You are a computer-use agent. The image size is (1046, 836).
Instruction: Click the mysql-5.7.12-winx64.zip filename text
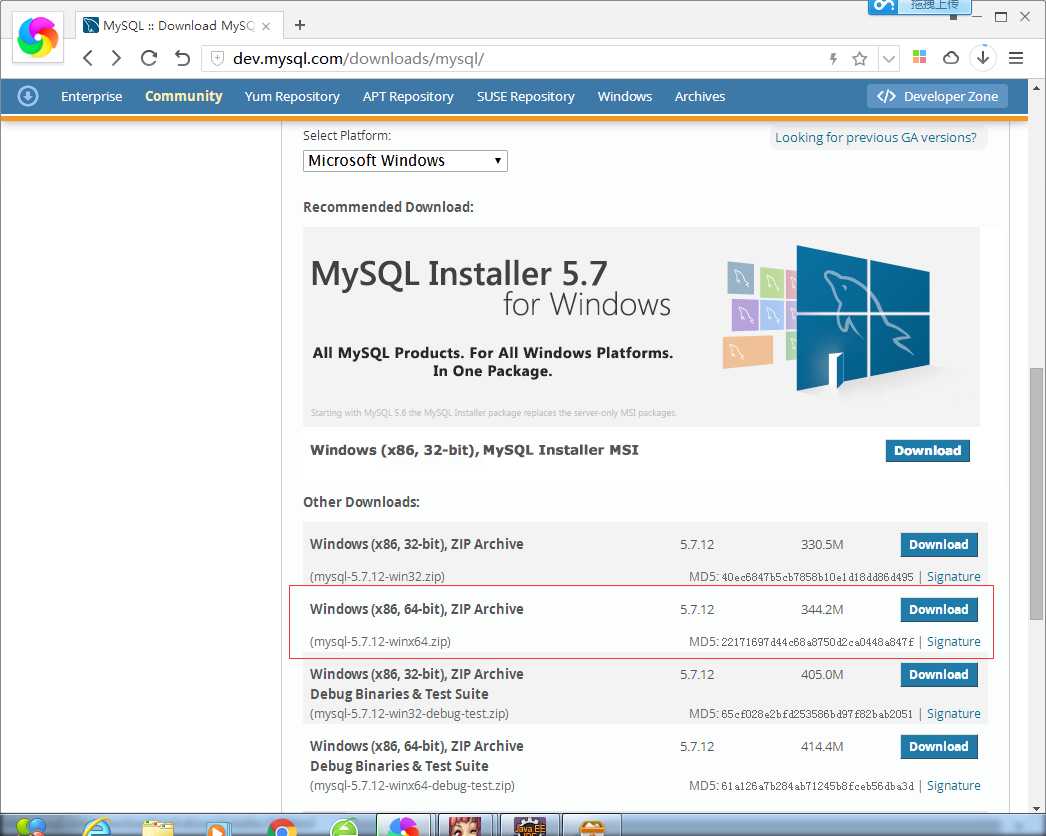pyautogui.click(x=380, y=641)
